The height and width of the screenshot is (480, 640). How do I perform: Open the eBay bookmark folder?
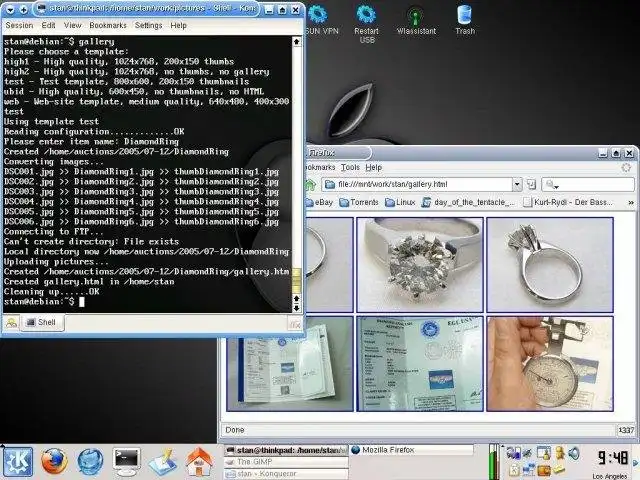(x=319, y=202)
